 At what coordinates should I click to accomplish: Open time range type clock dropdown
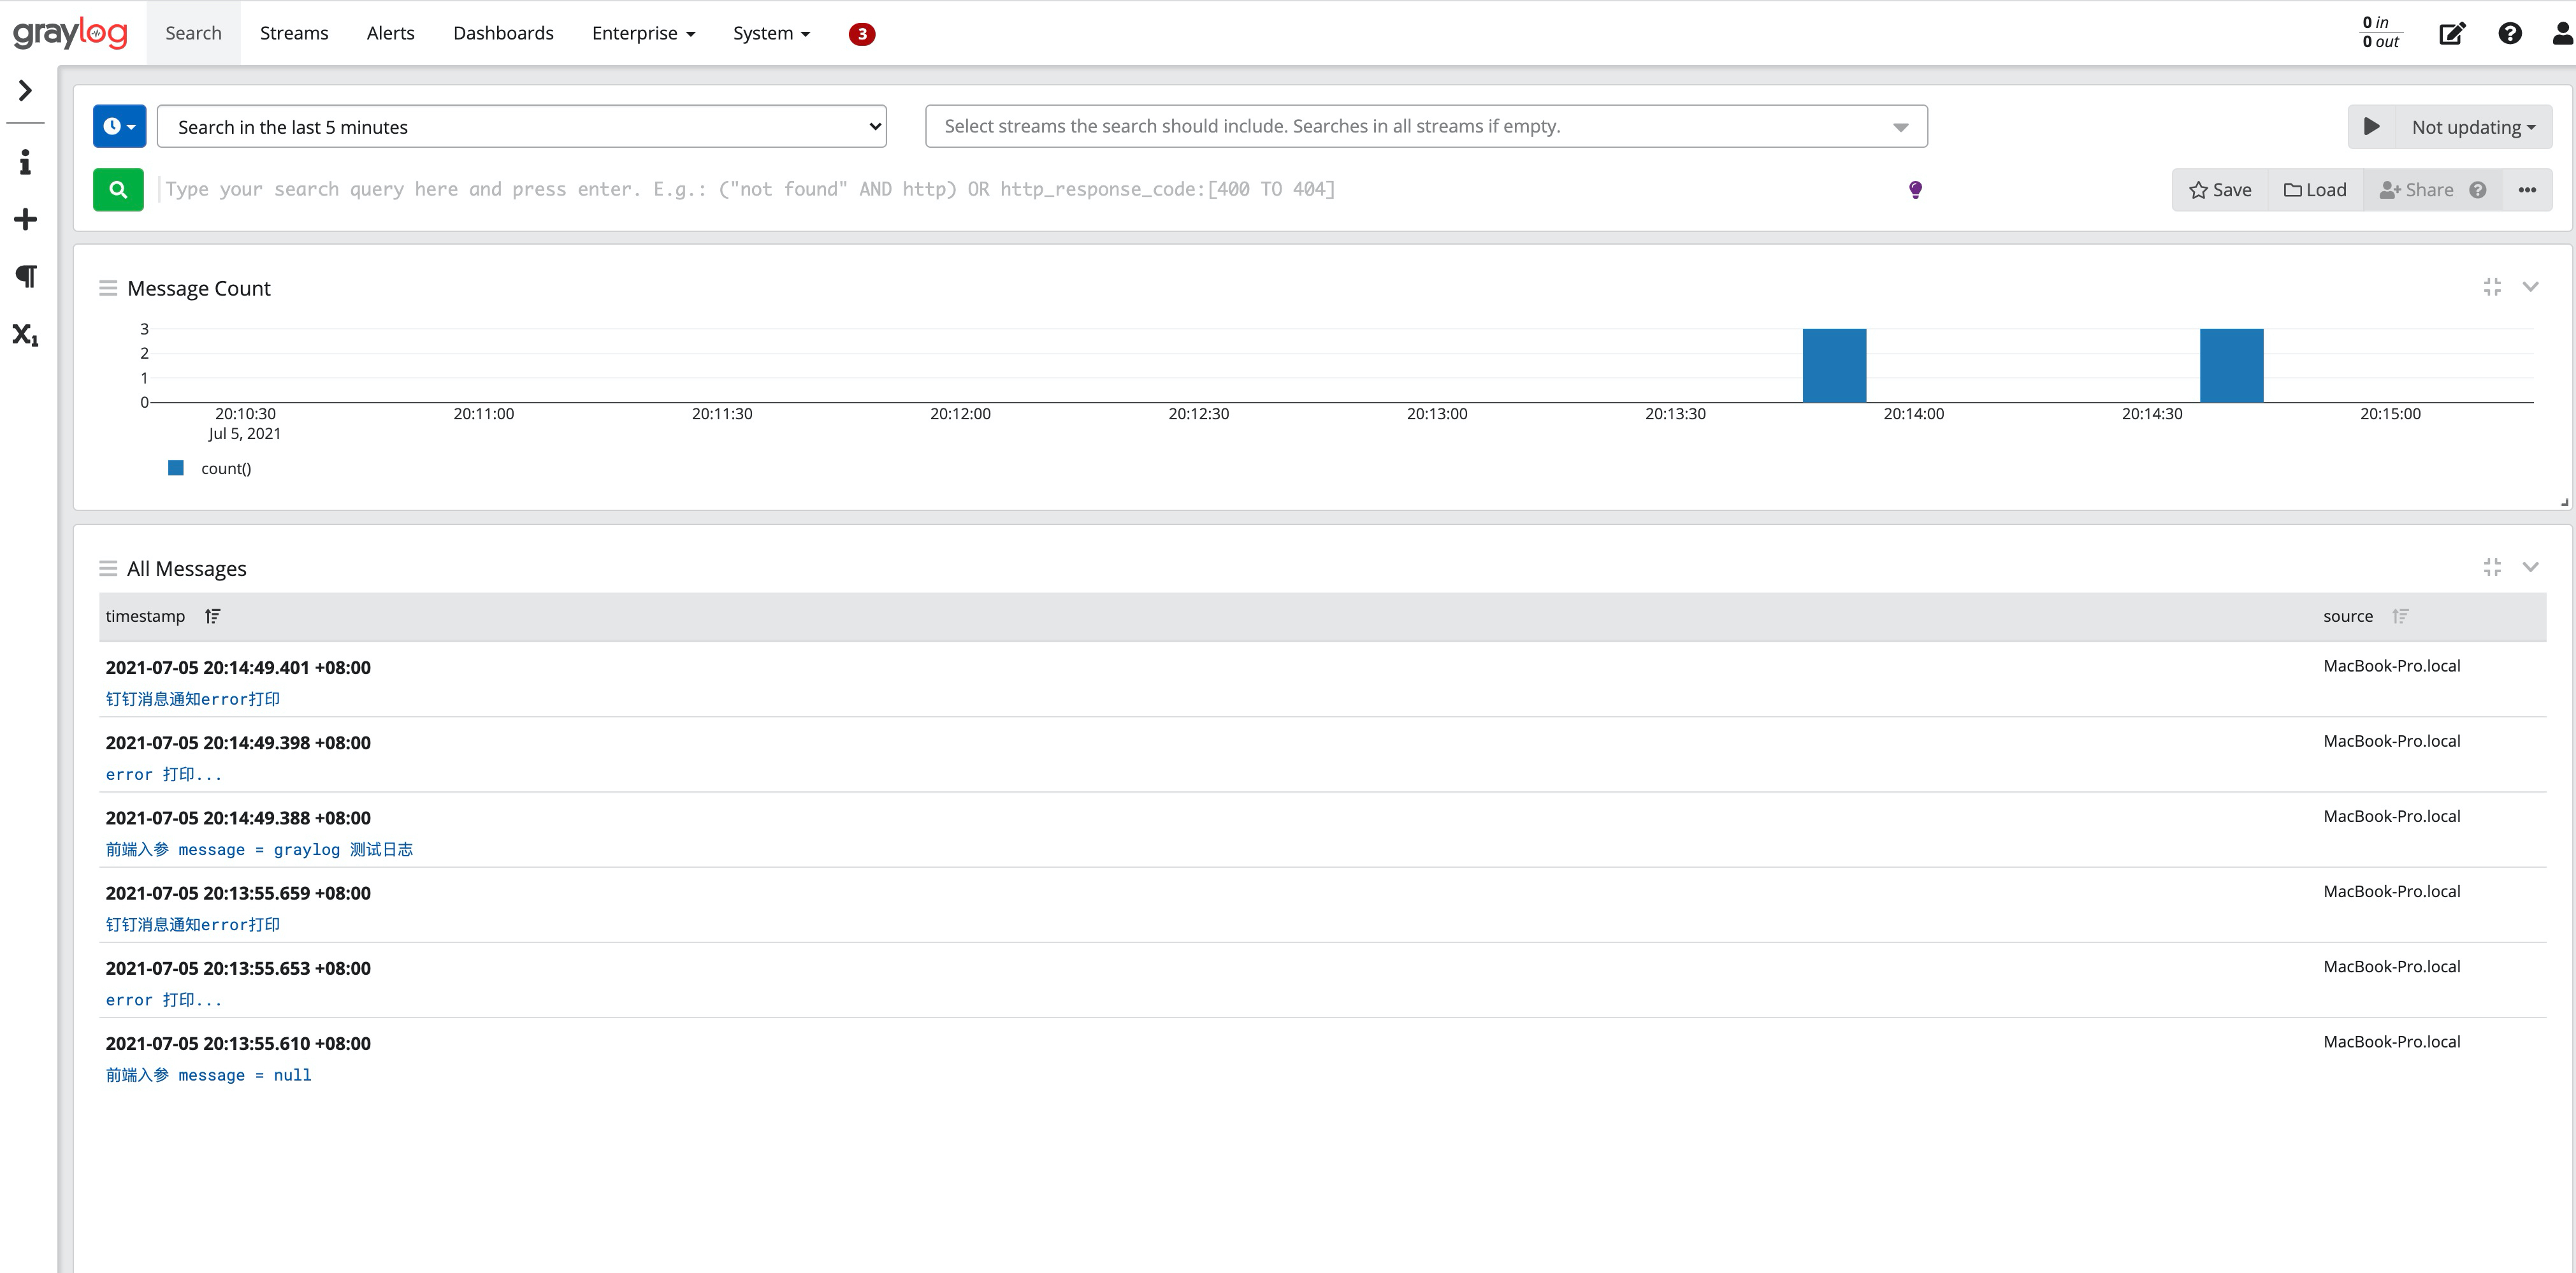[119, 126]
